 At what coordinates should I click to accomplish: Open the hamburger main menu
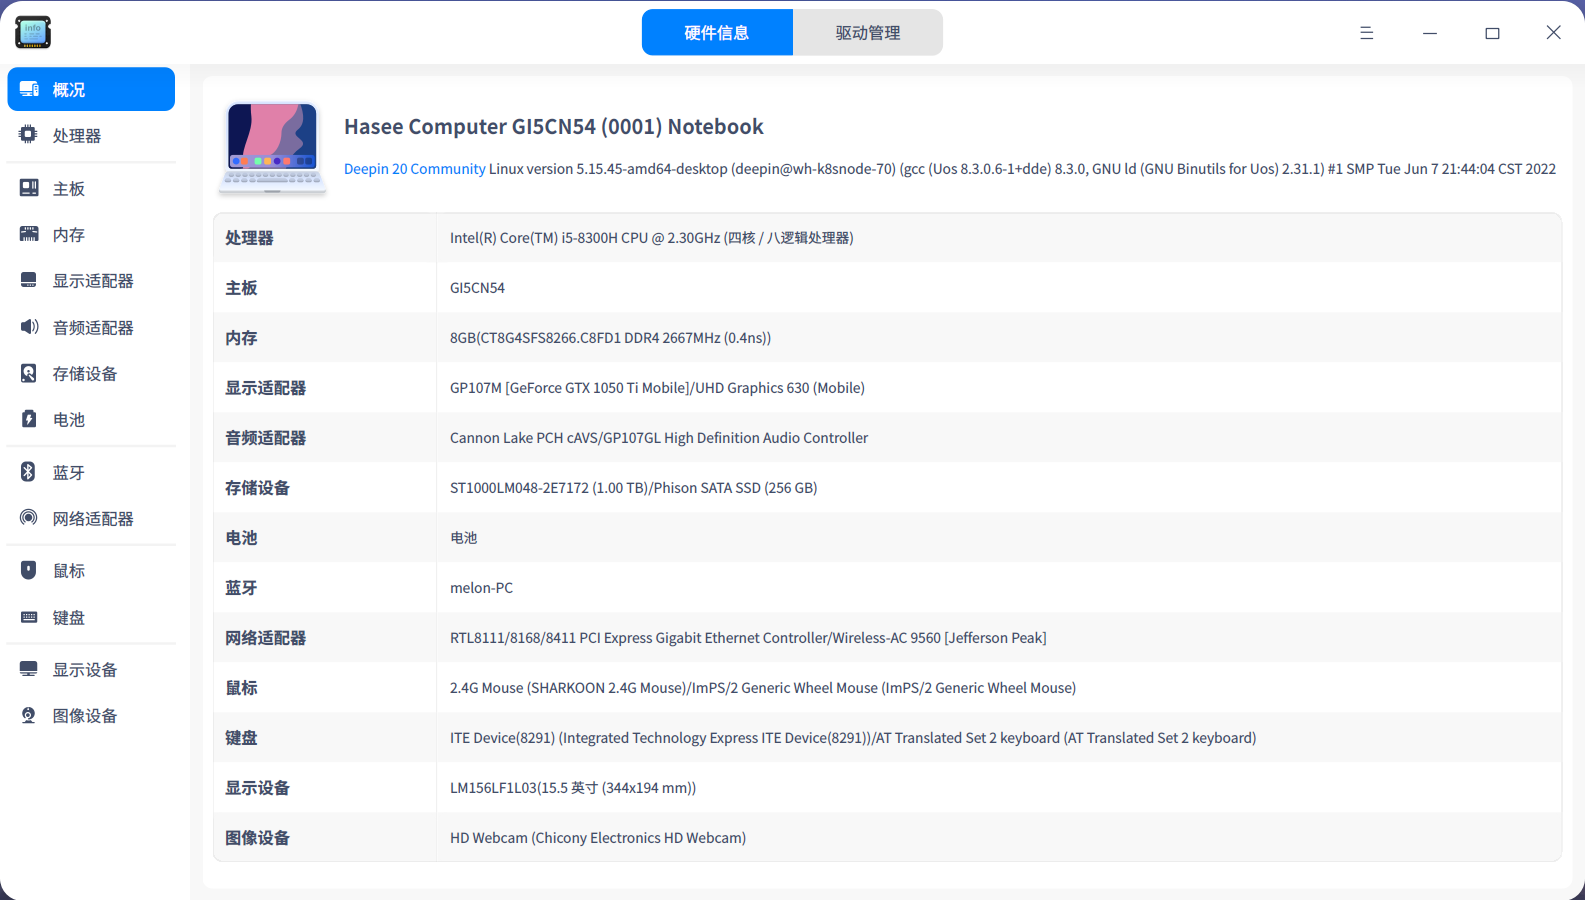(1366, 33)
